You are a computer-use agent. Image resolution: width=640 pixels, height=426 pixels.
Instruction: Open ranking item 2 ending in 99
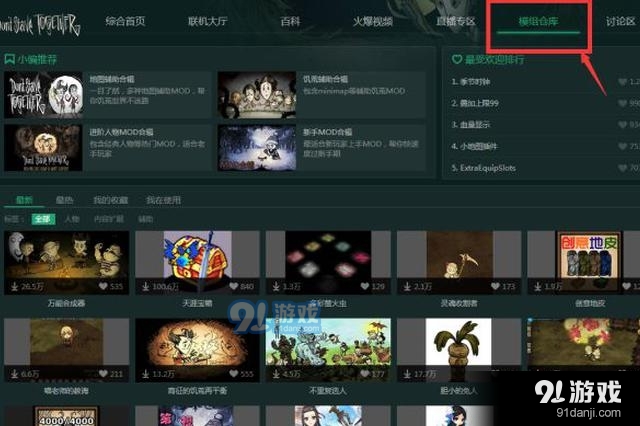pos(475,103)
